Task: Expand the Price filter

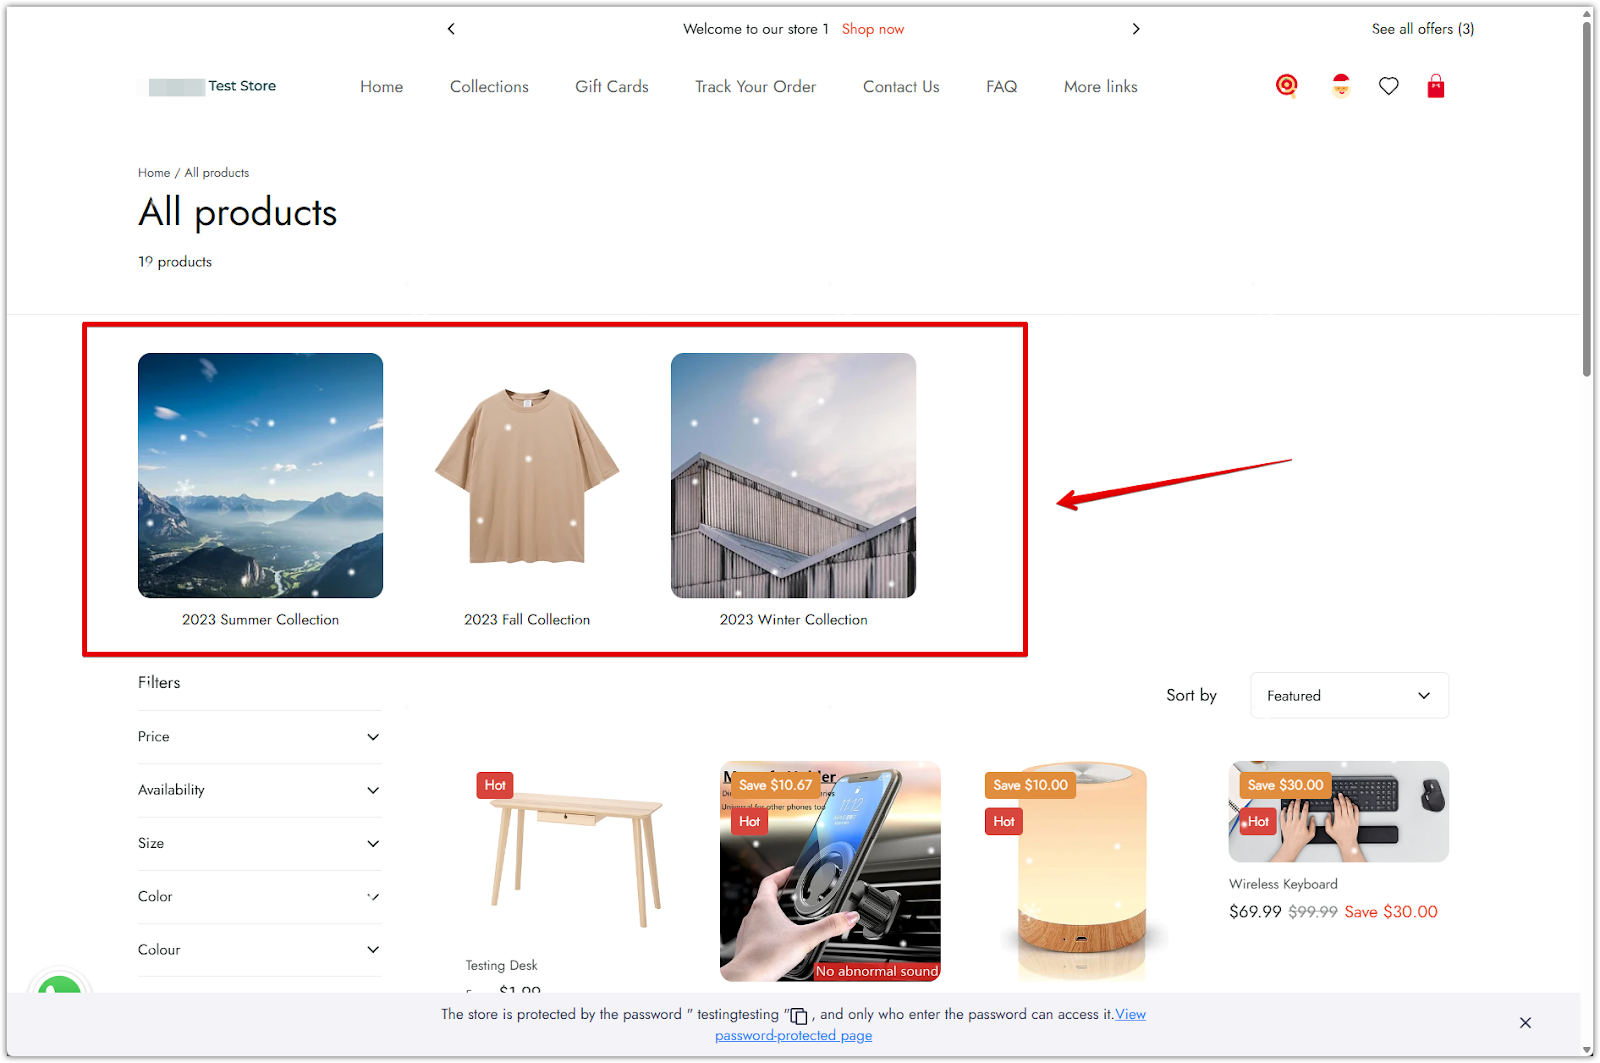Action: [x=259, y=737]
